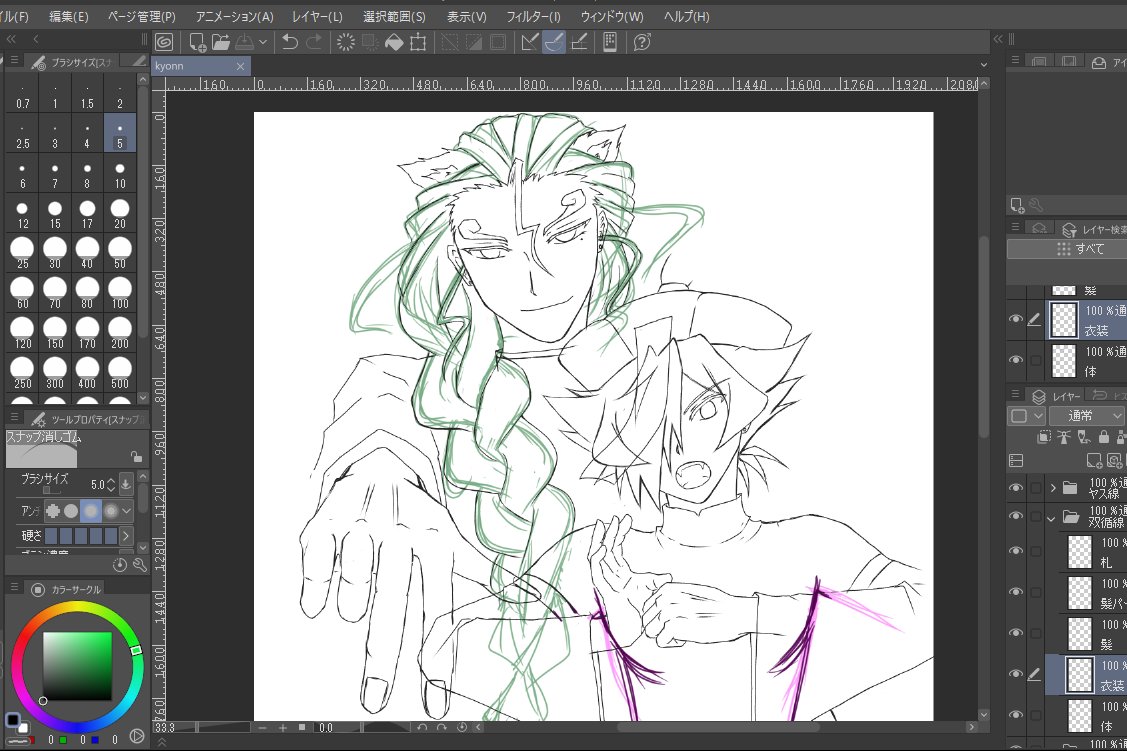Viewport: 1127px width, 751px height.
Task: Click the New raster layer icon
Action: click(x=1093, y=460)
